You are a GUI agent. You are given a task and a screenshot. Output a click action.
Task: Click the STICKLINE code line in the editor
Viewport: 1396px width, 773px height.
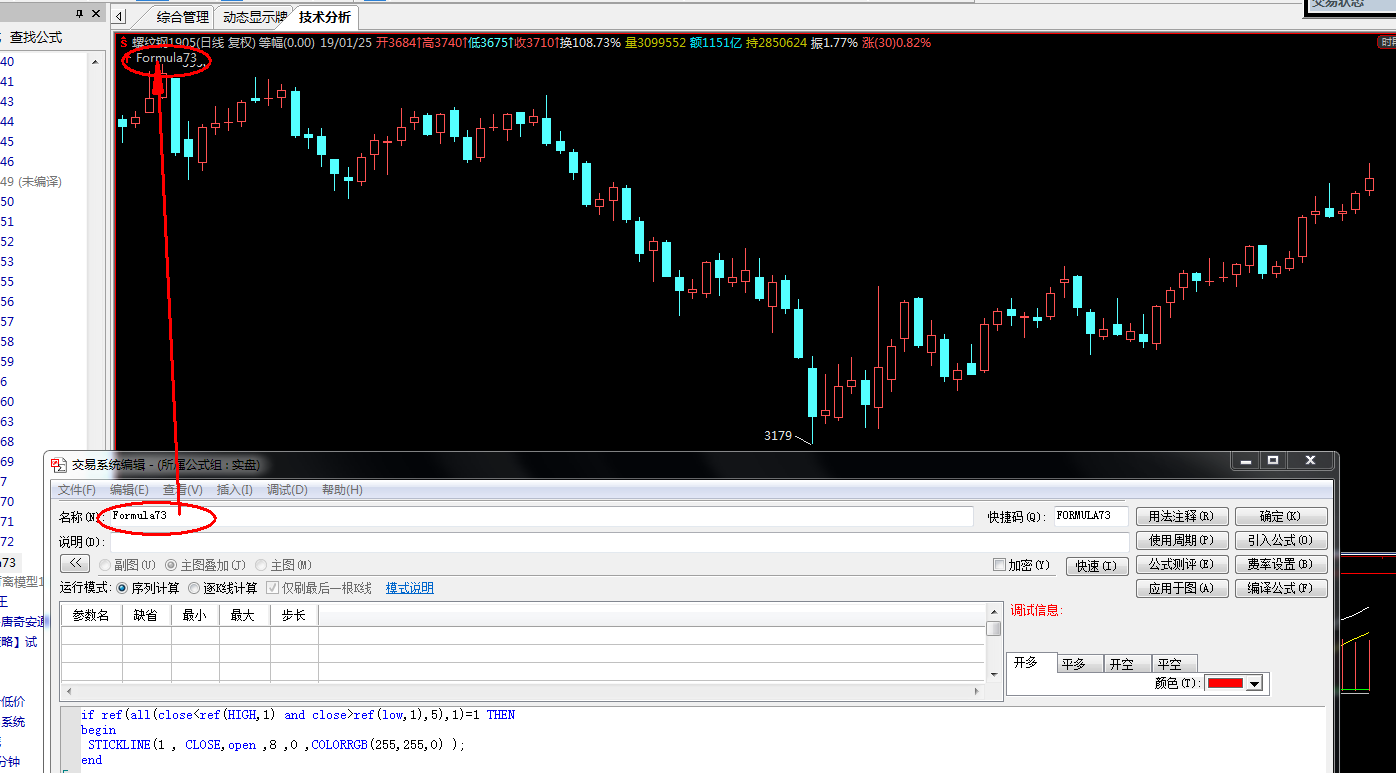pyautogui.click(x=276, y=745)
